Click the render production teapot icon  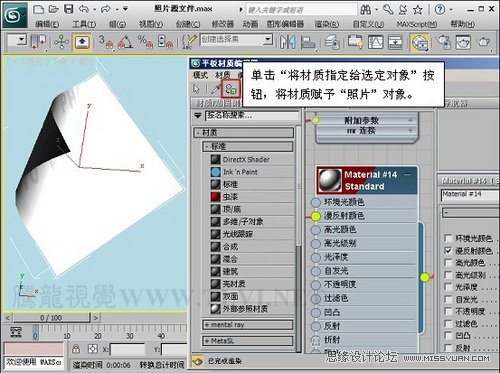pyautogui.click(x=483, y=42)
